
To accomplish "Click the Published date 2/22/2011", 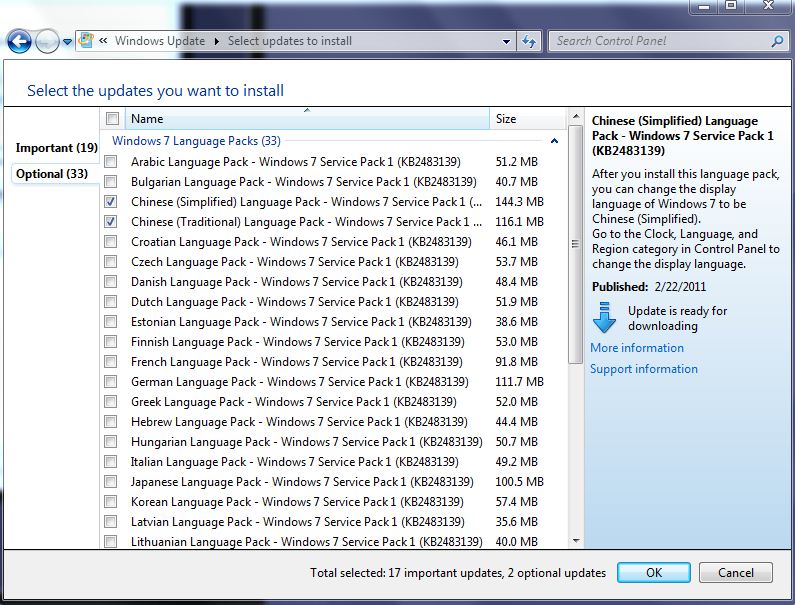I will tap(680, 287).
